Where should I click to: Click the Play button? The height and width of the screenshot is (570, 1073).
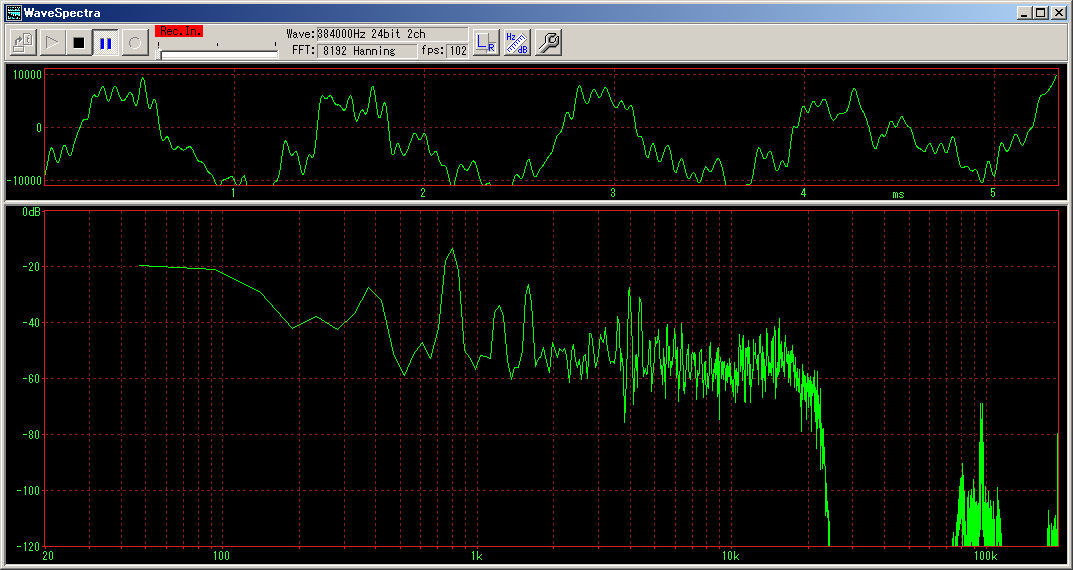pyautogui.click(x=51, y=43)
